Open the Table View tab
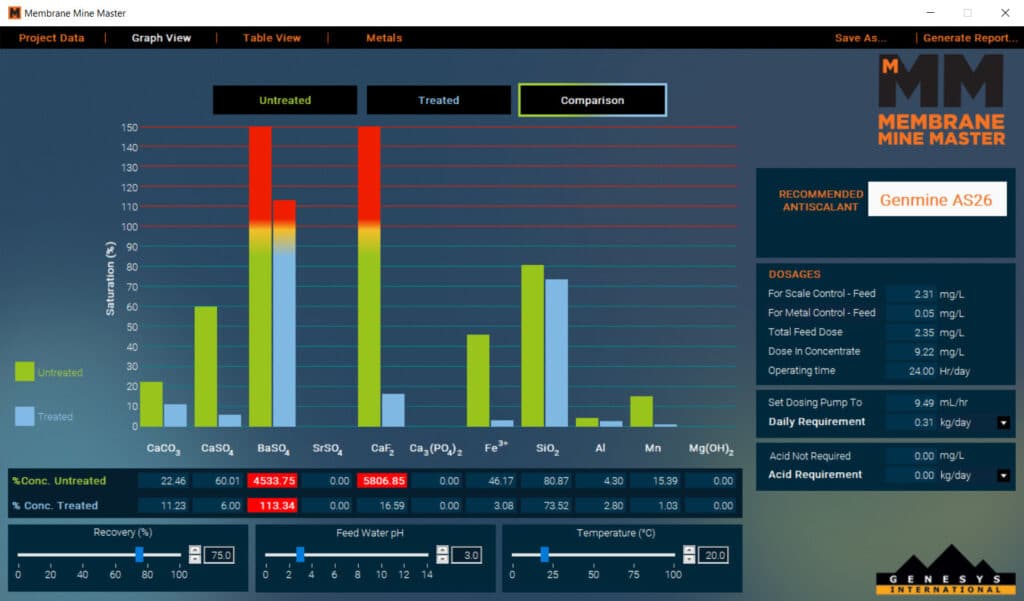Screen dimensions: 1024x601 [x=272, y=38]
